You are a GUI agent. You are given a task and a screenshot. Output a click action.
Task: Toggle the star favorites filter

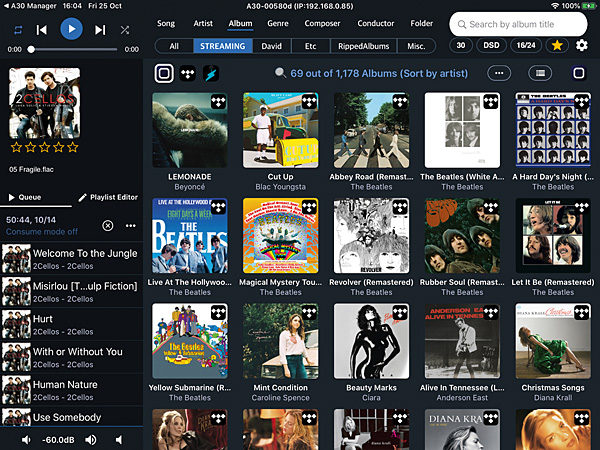point(557,46)
